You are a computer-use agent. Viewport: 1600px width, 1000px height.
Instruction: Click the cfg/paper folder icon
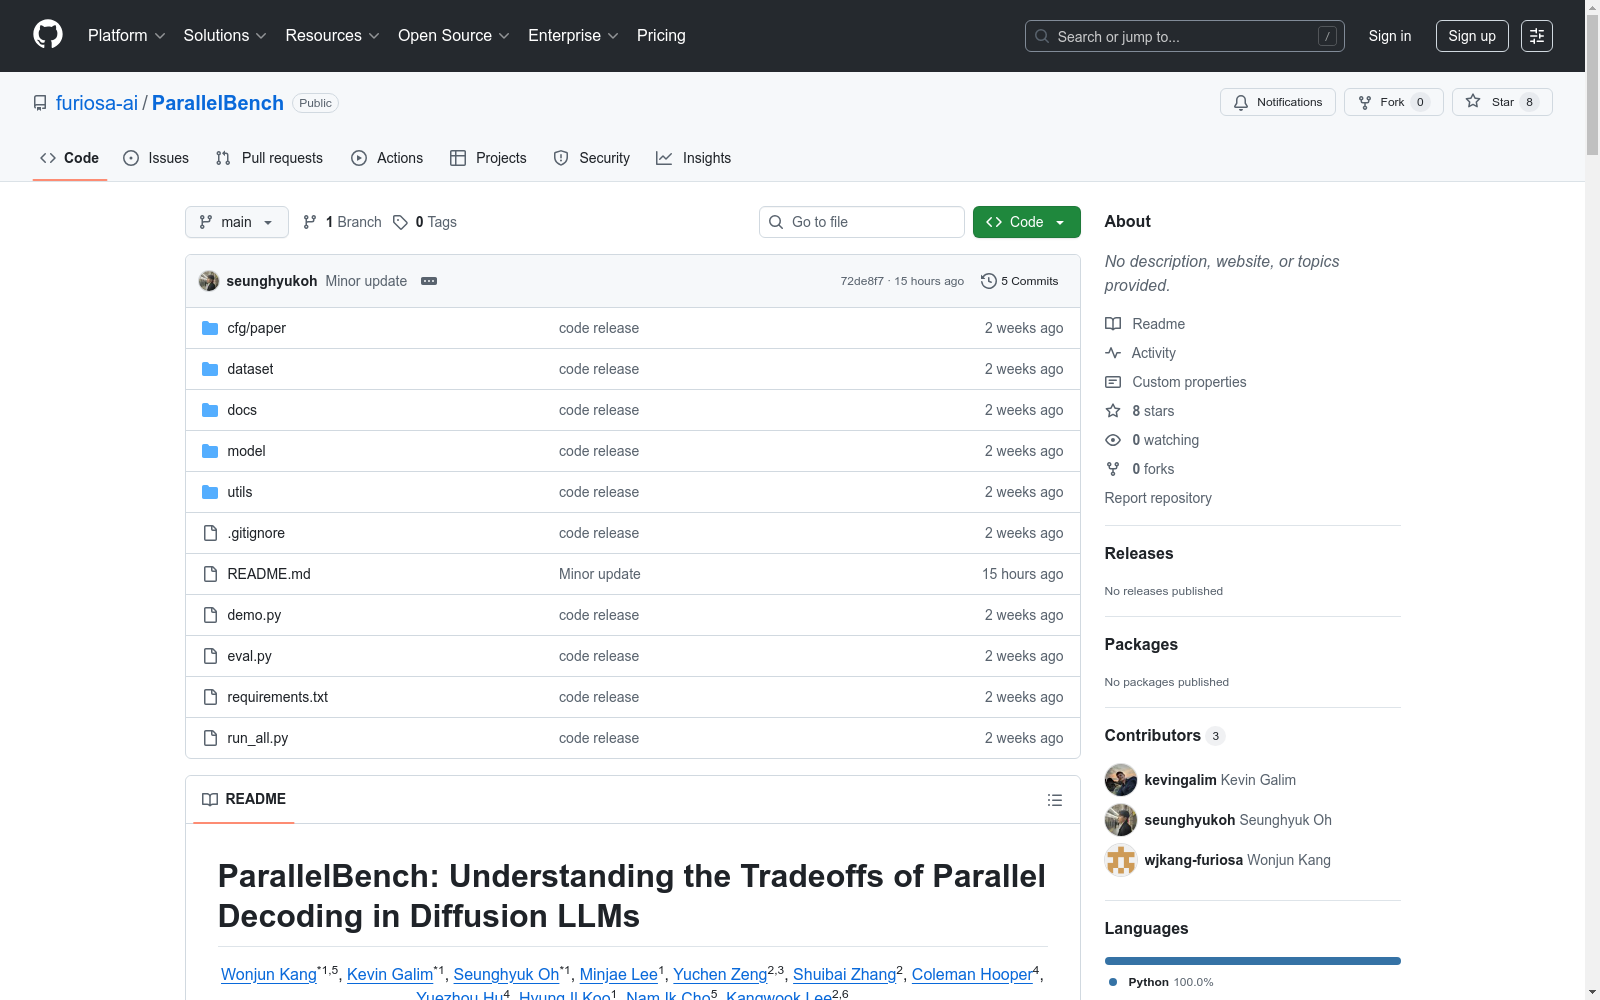click(210, 328)
